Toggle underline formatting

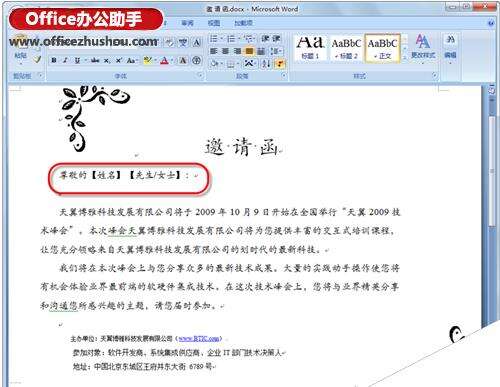[x=77, y=60]
